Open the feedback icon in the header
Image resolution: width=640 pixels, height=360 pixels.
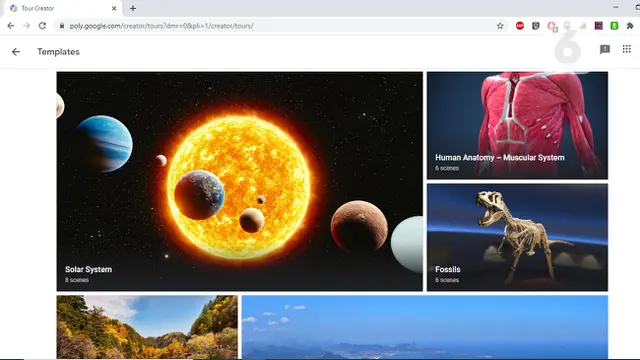pos(604,49)
